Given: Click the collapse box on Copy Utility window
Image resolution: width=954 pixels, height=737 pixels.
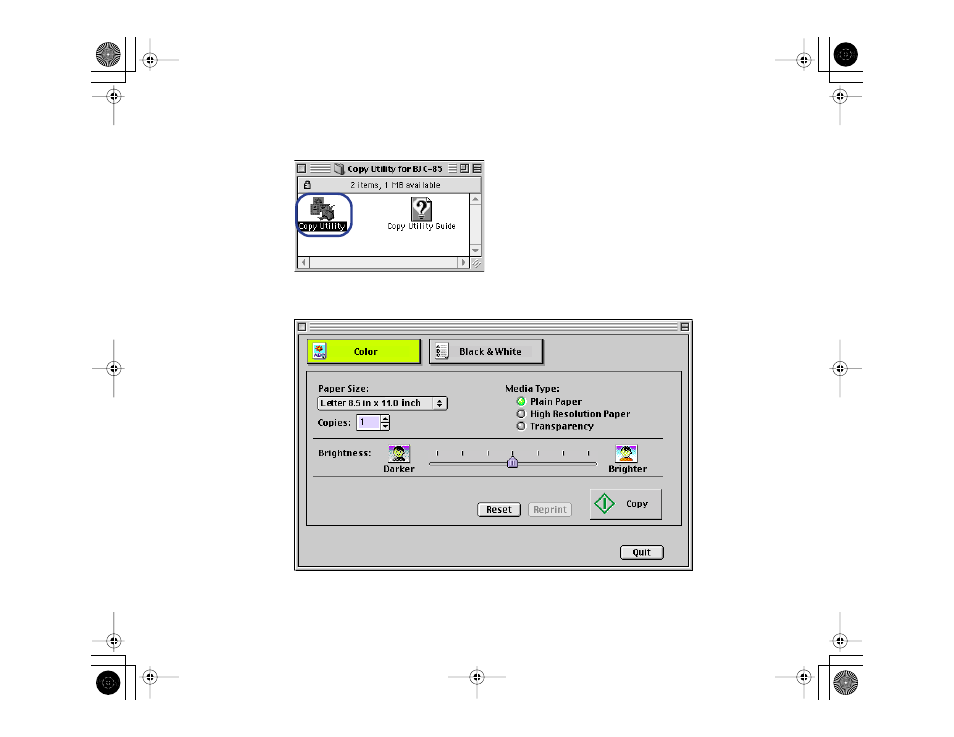Looking at the screenshot, I should click(x=684, y=326).
